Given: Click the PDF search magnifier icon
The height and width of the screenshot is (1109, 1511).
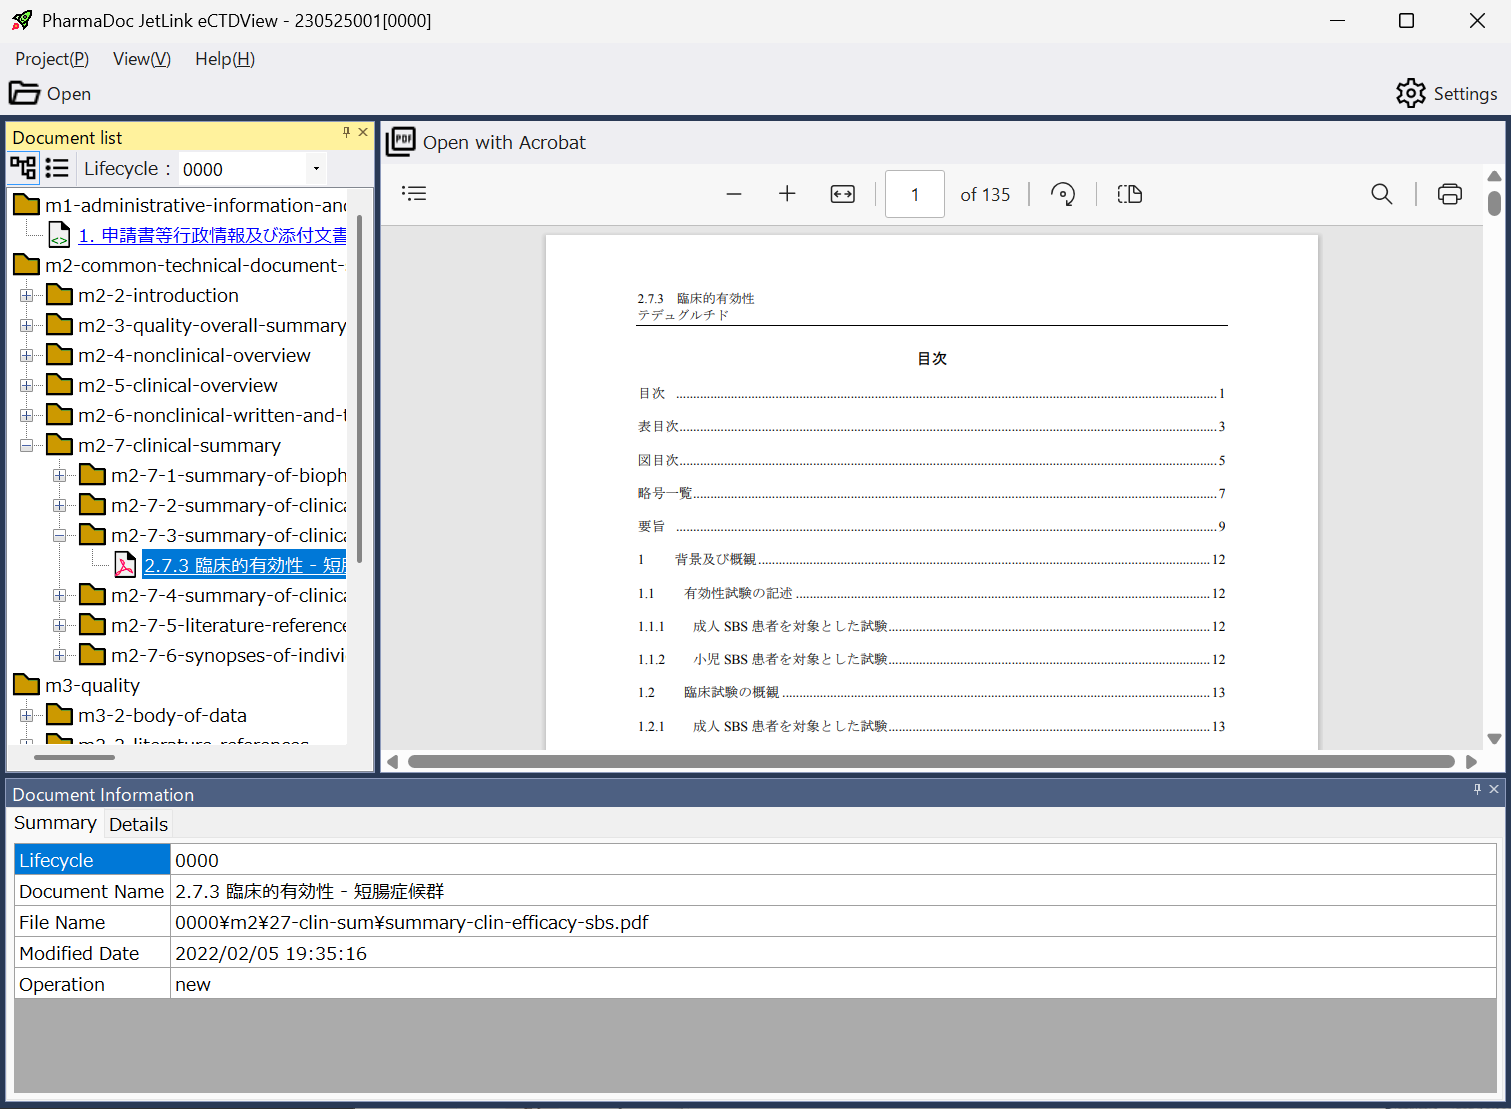Looking at the screenshot, I should [1381, 194].
